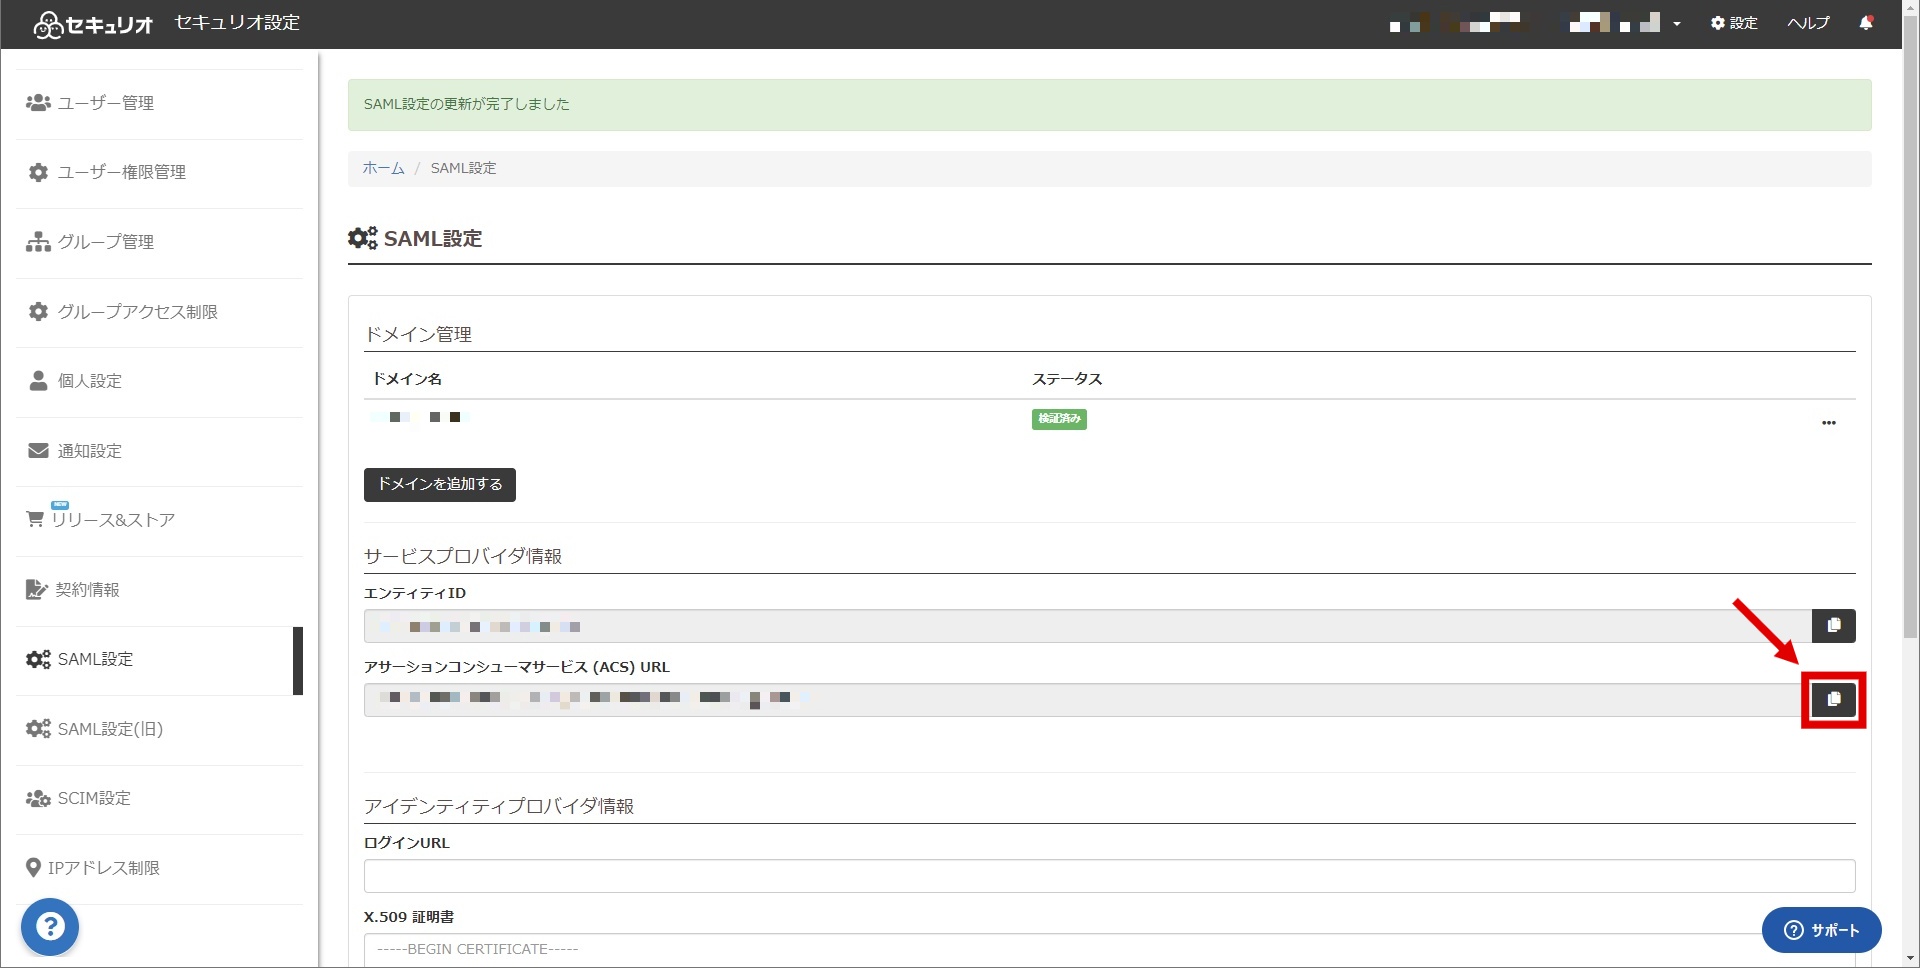This screenshot has height=968, width=1920.
Task: Click the セキュリオ logo
Action: 93,25
